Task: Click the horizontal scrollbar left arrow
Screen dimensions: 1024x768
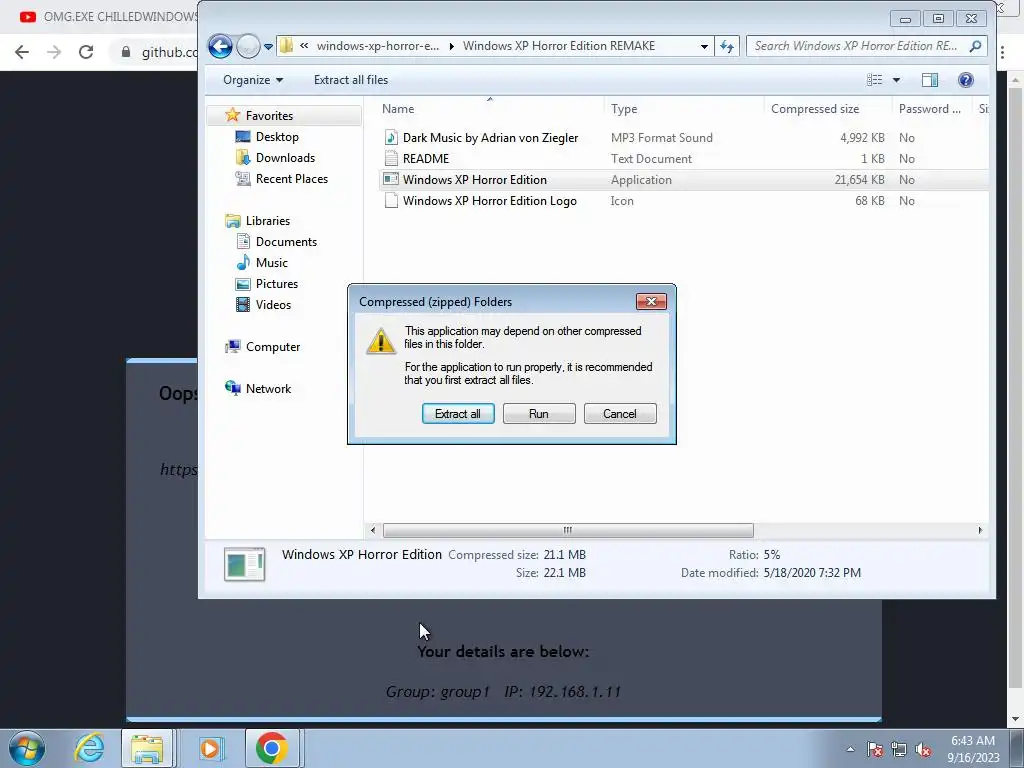Action: click(373, 530)
